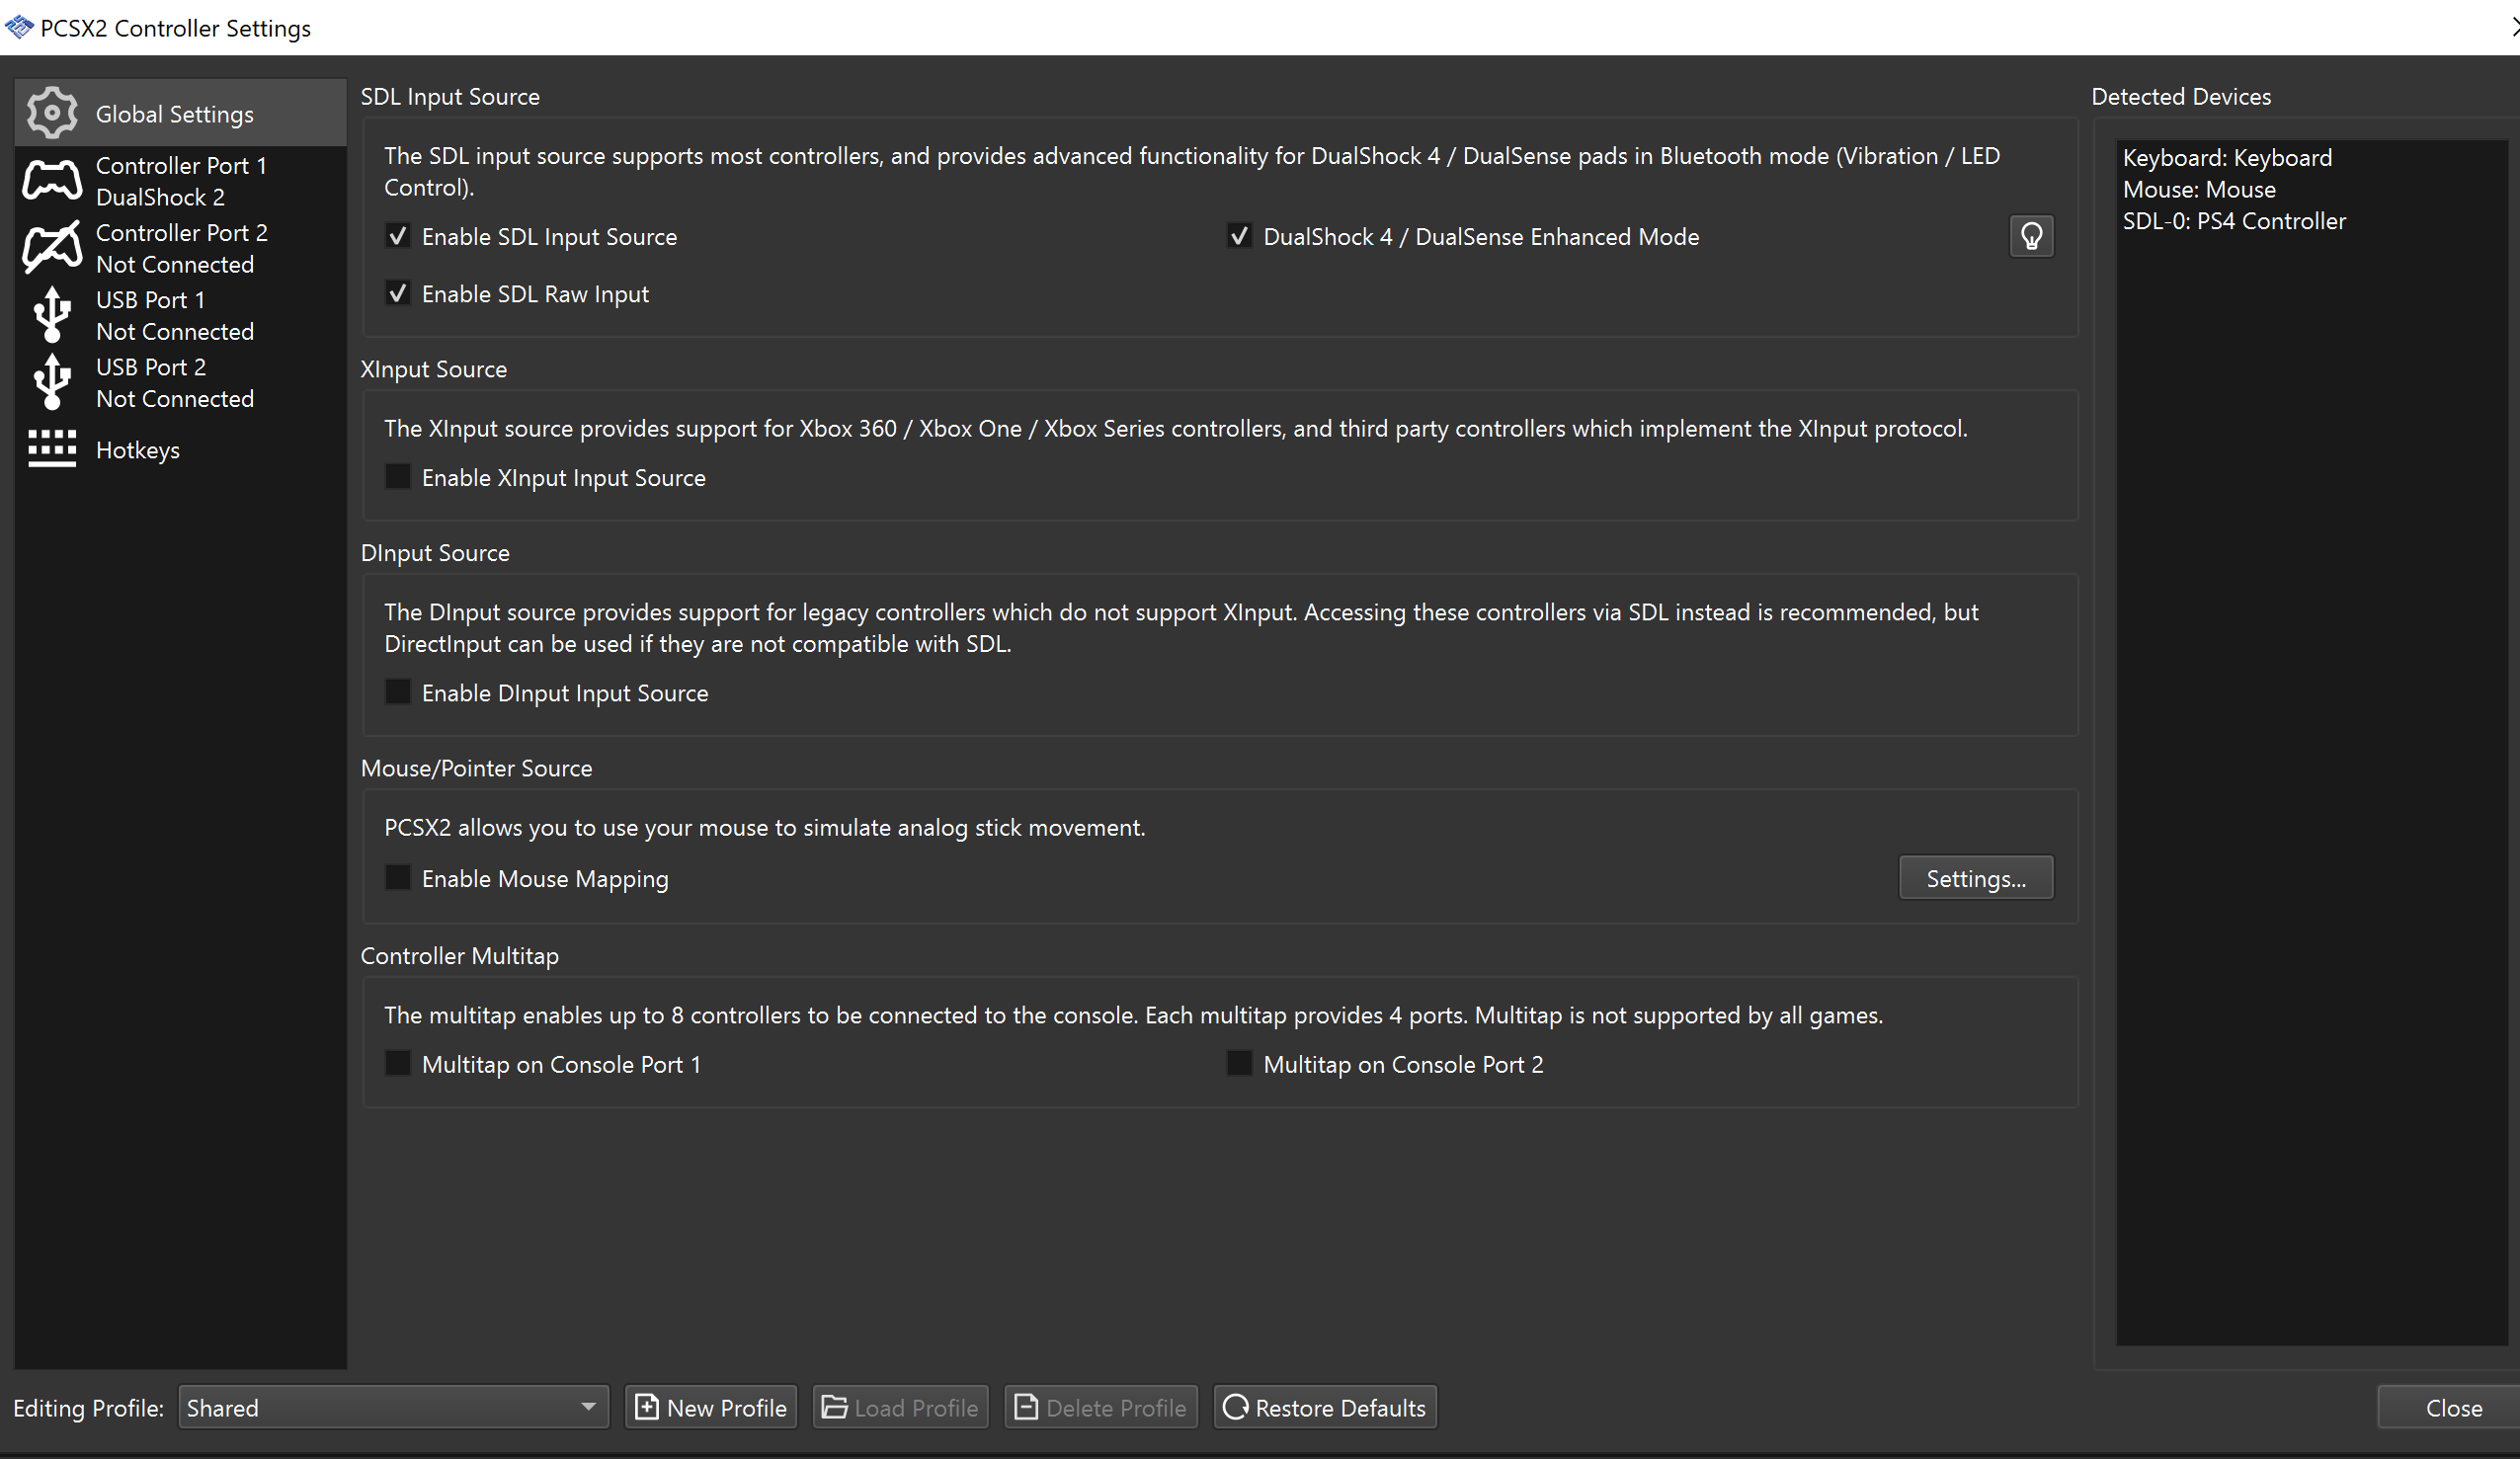The height and width of the screenshot is (1459, 2520).
Task: Expand the Shared profile selector arrow
Action: tap(588, 1407)
